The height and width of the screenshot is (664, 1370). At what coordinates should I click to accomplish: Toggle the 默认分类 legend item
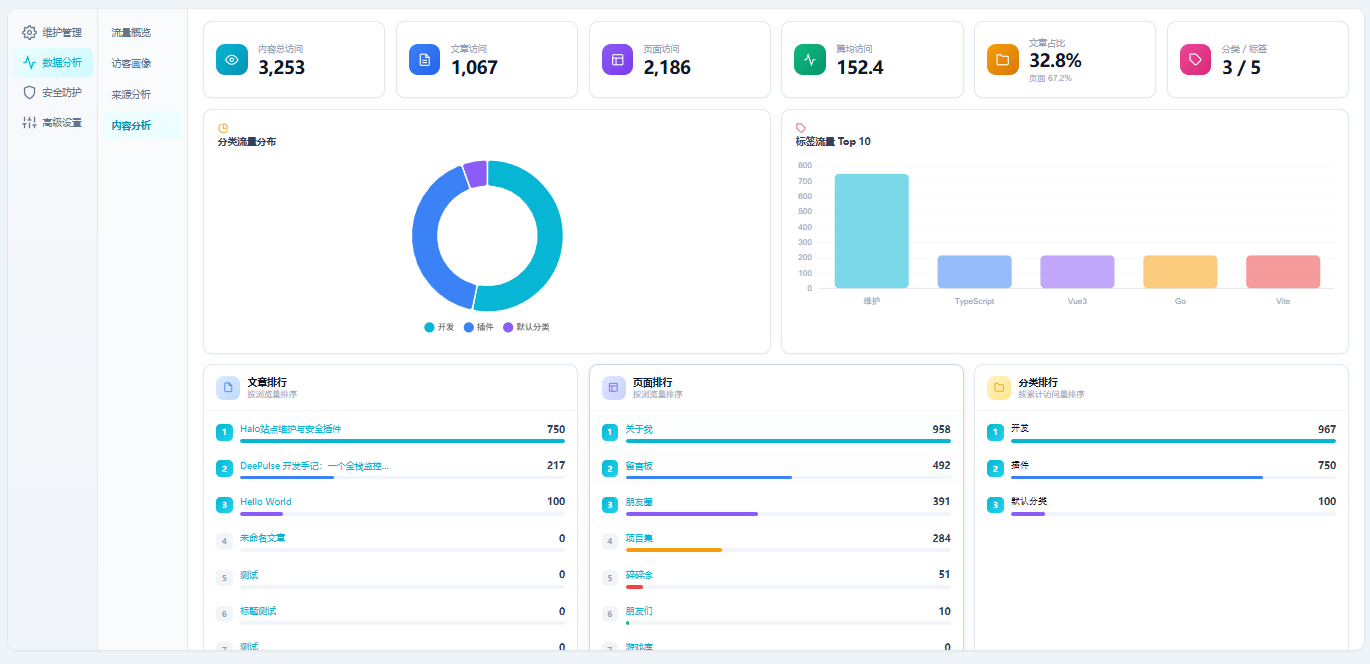pos(526,327)
